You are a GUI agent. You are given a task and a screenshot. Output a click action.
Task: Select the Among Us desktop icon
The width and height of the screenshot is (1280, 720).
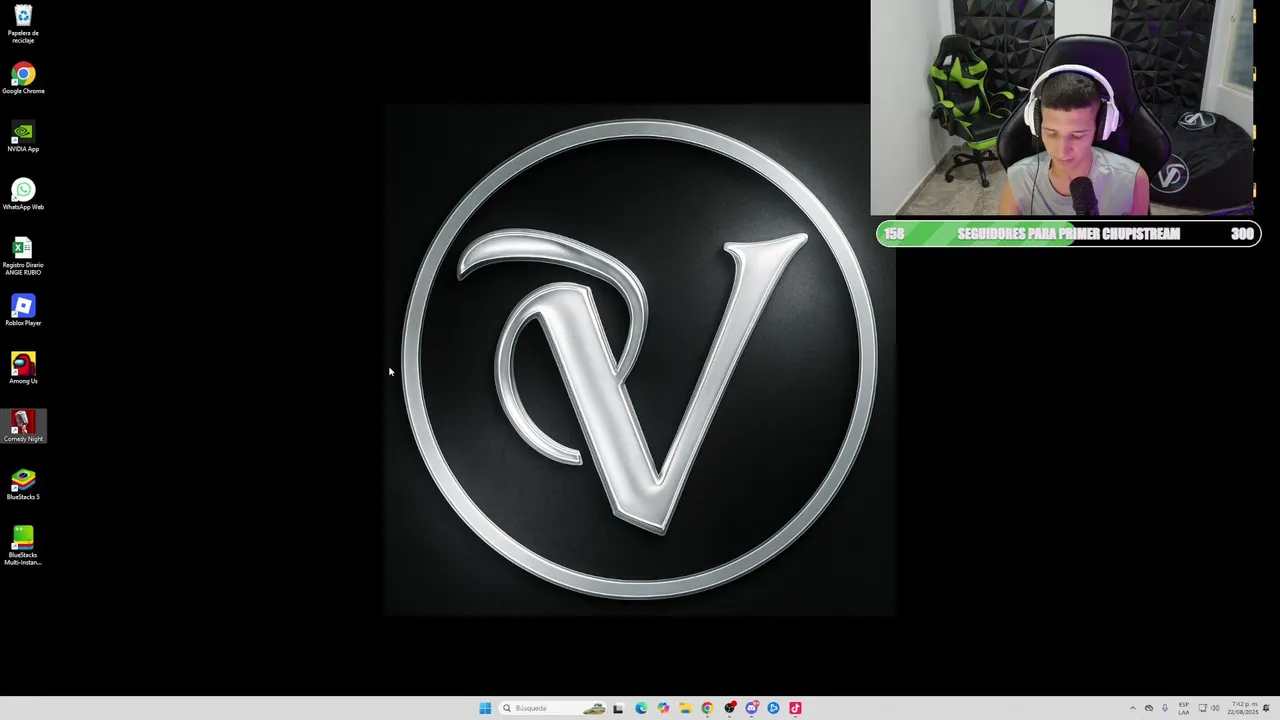coord(23,369)
